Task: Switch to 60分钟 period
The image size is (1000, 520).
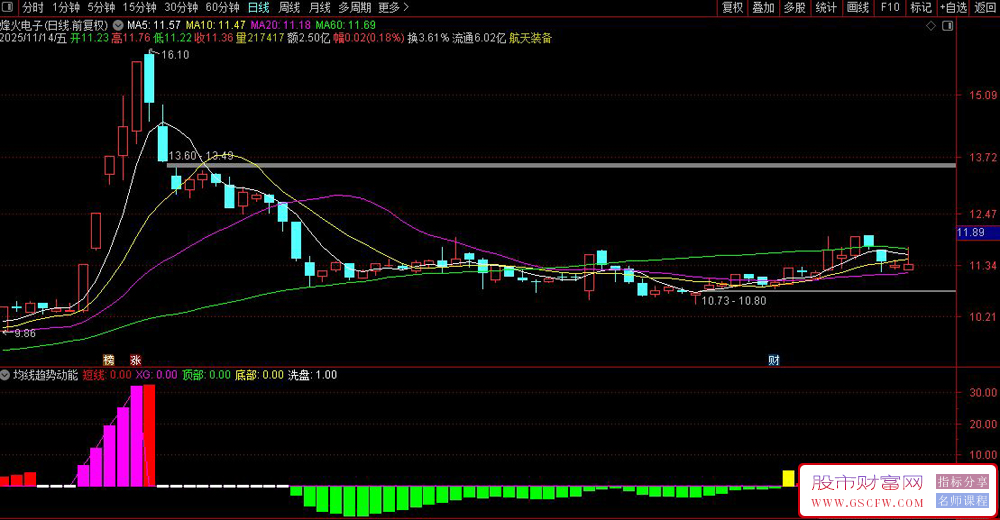Action: pyautogui.click(x=222, y=7)
